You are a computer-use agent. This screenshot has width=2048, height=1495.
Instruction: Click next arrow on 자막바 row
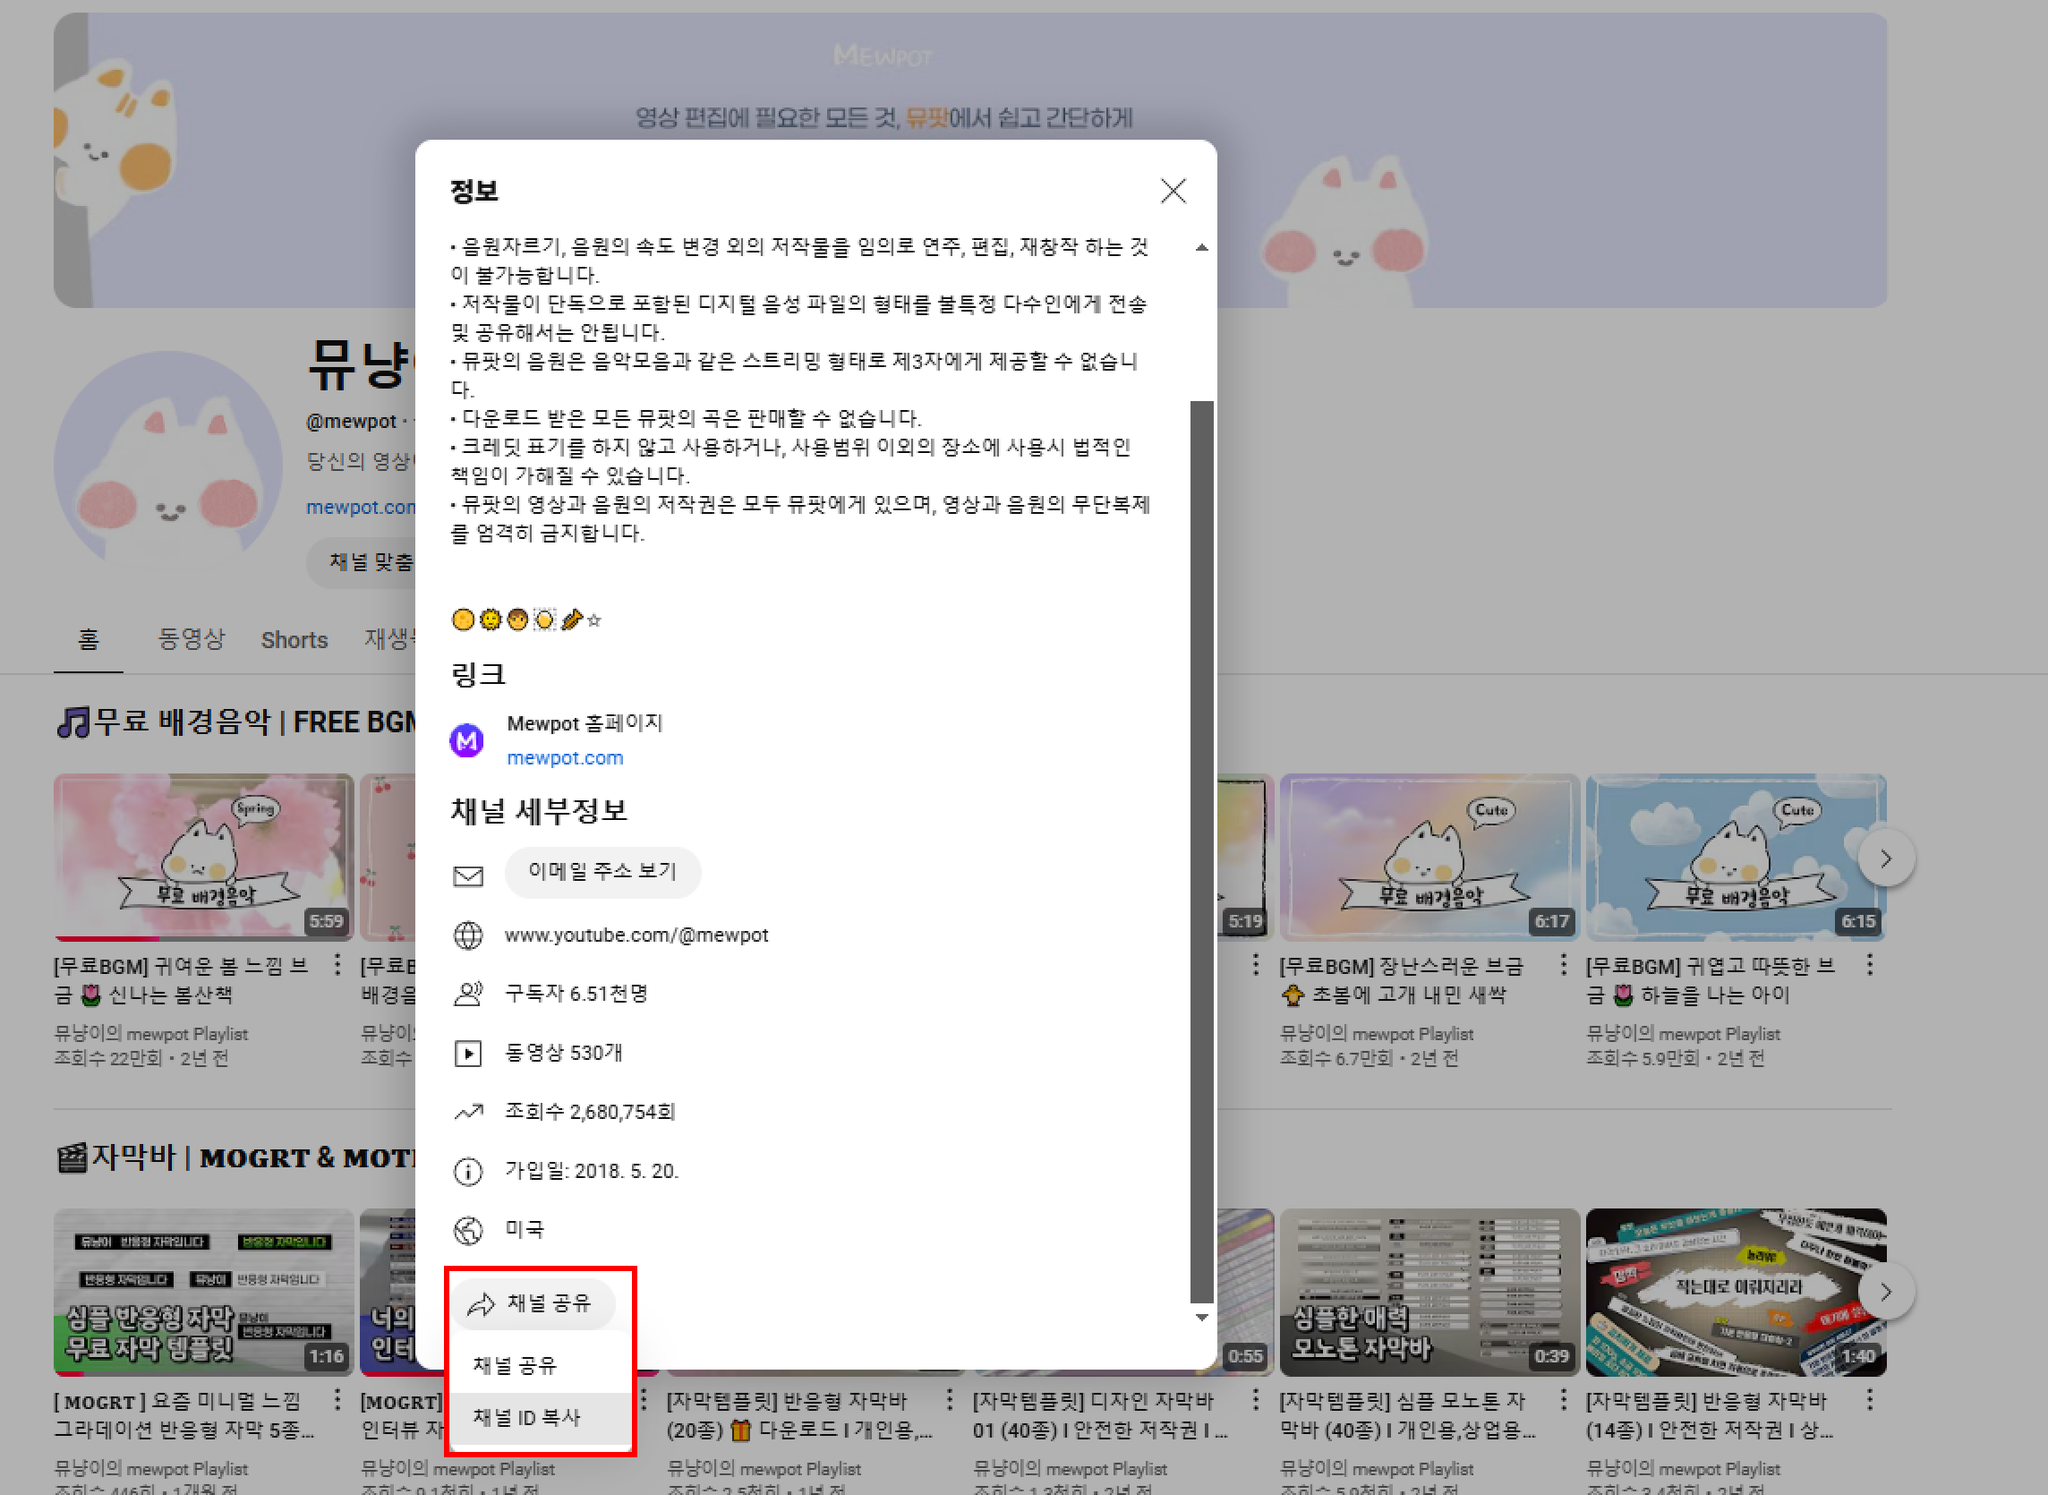[x=1886, y=1292]
